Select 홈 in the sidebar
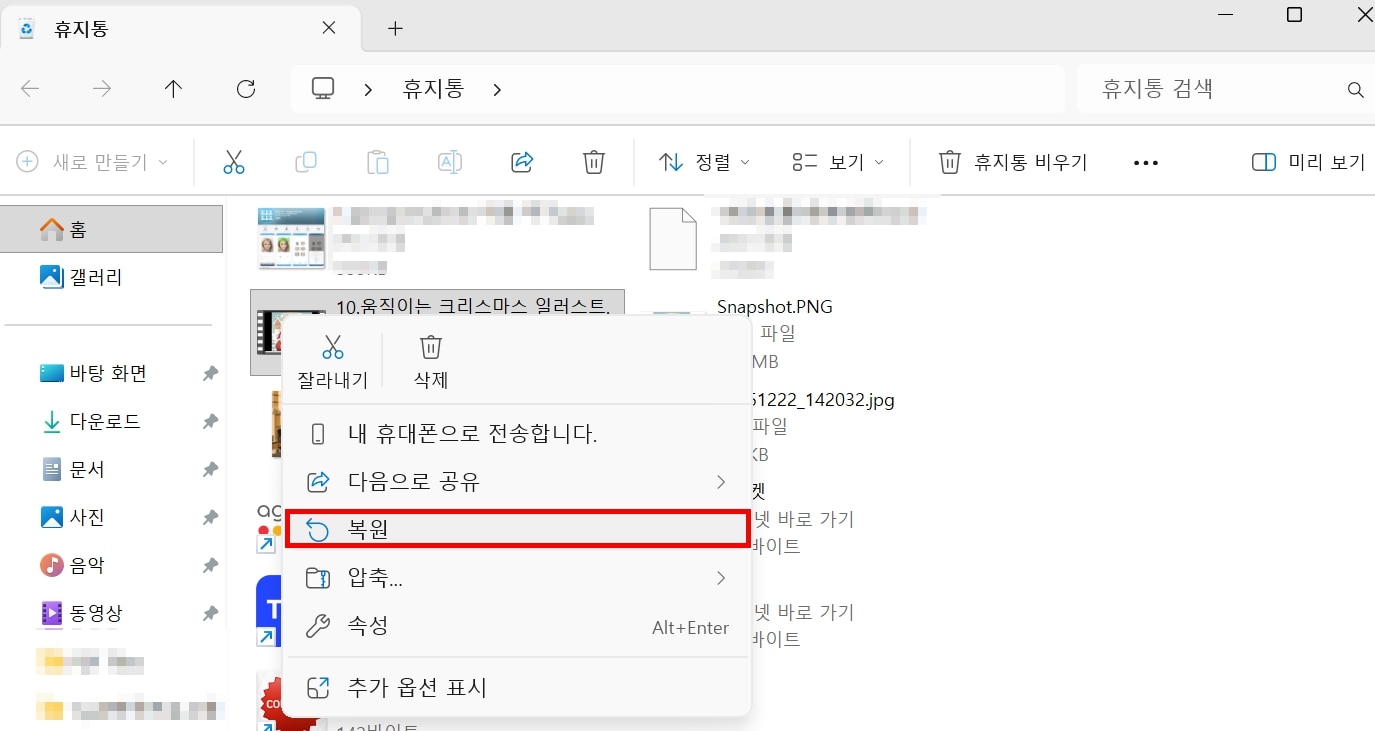This screenshot has width=1375, height=731. 111,229
